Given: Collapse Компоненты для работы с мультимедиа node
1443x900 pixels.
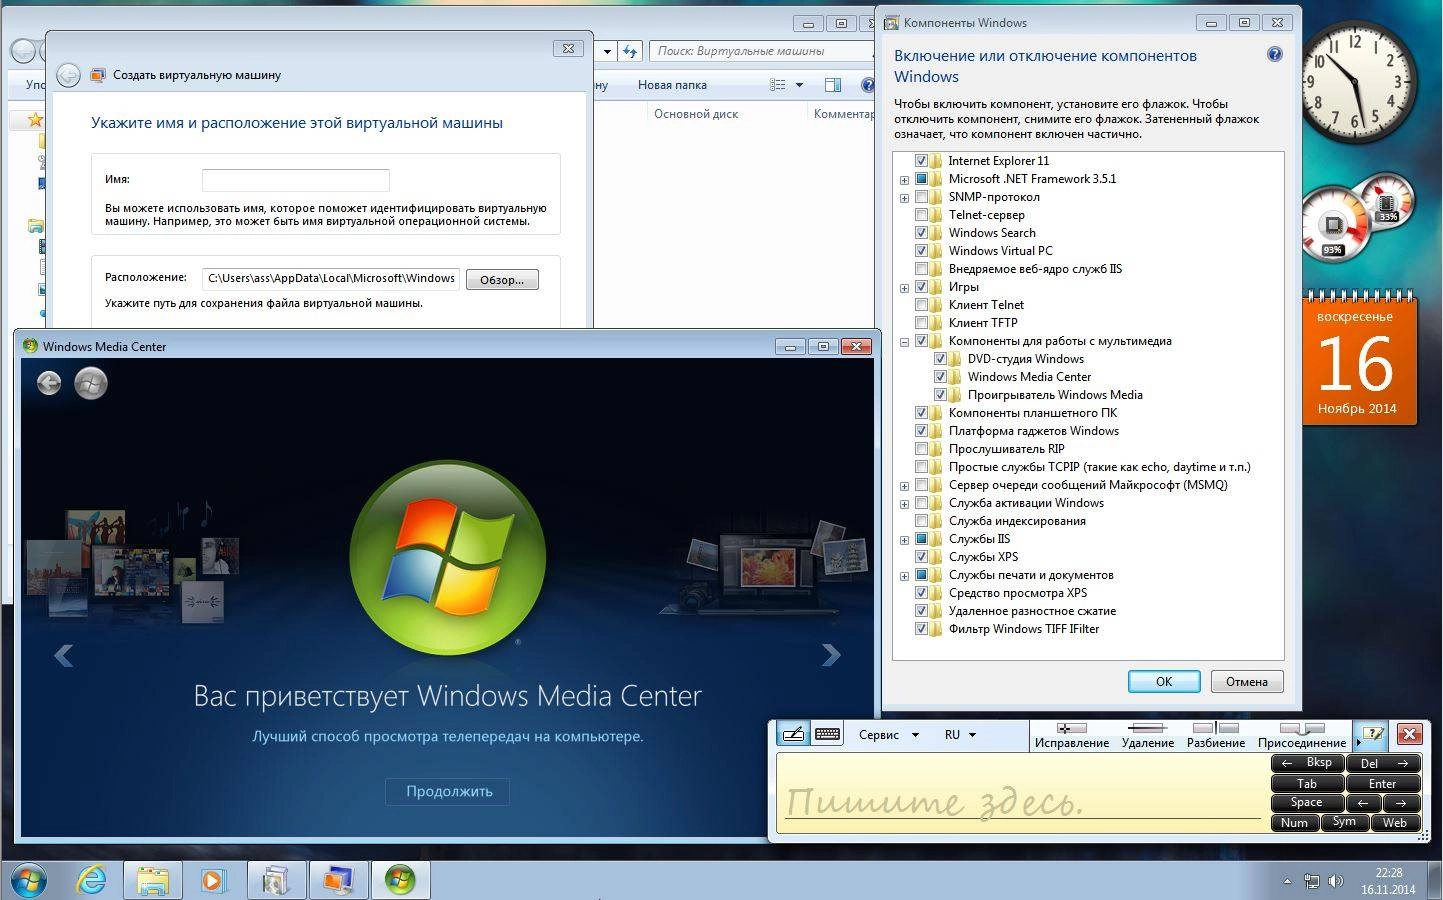Looking at the screenshot, I should click(904, 342).
